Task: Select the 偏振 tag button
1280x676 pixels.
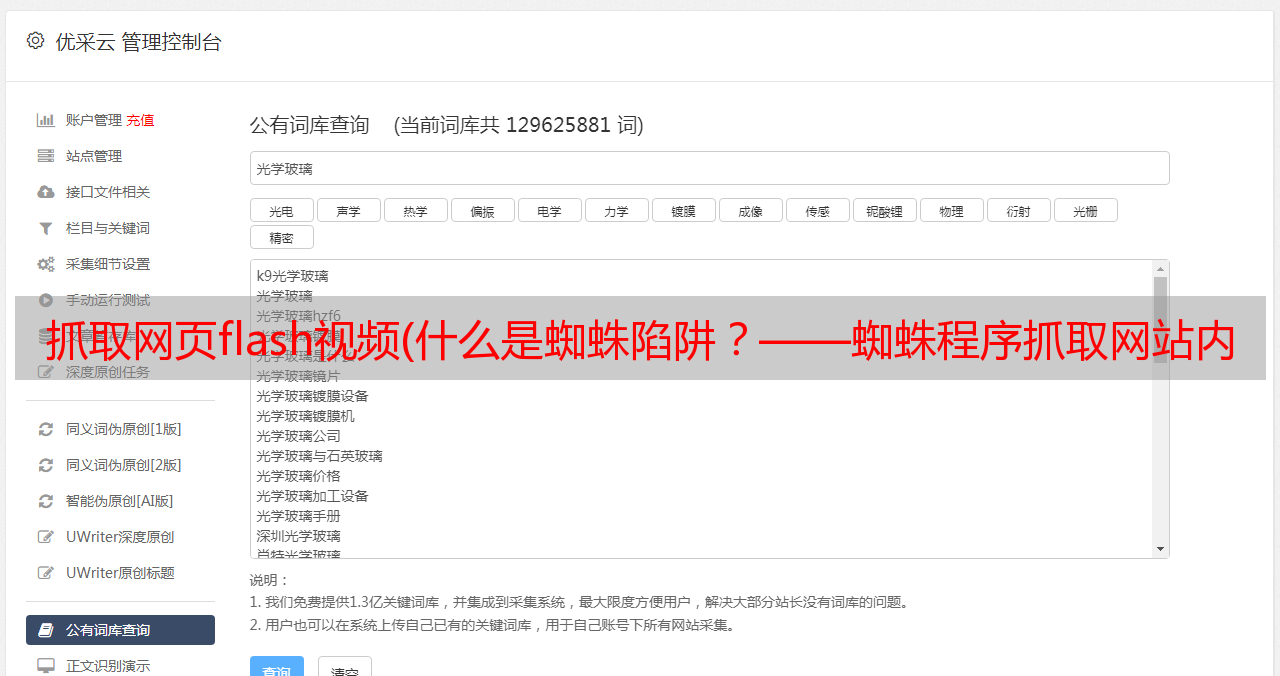Action: pyautogui.click(x=482, y=210)
